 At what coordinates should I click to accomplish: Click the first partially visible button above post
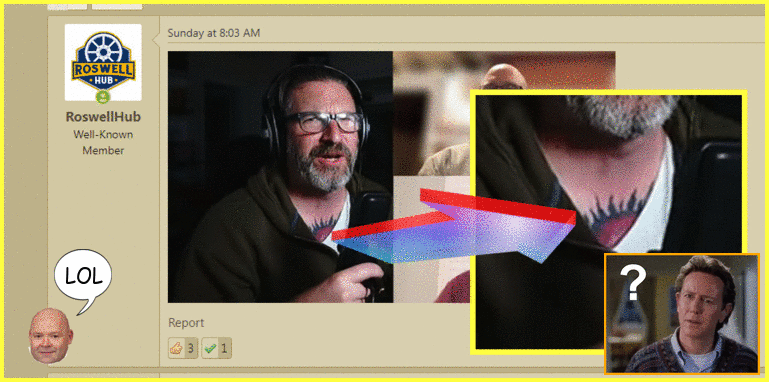(x=67, y=5)
